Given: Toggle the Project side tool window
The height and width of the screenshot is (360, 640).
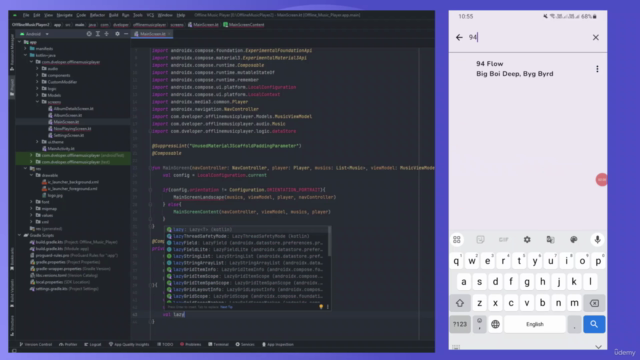Looking at the screenshot, I should (x=12, y=87).
